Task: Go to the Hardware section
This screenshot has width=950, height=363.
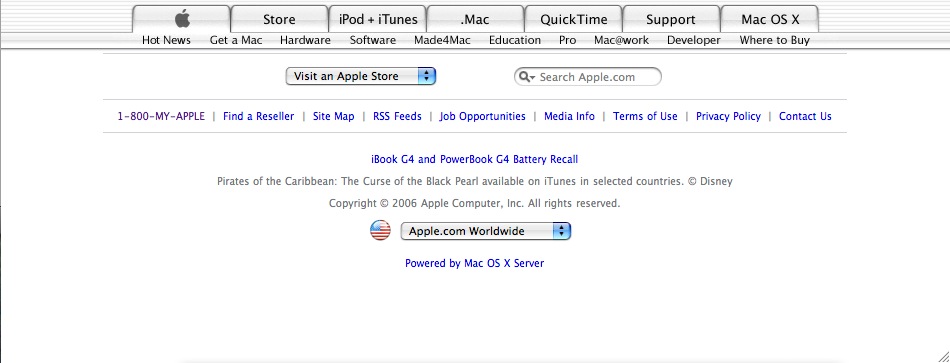Action: coord(305,40)
